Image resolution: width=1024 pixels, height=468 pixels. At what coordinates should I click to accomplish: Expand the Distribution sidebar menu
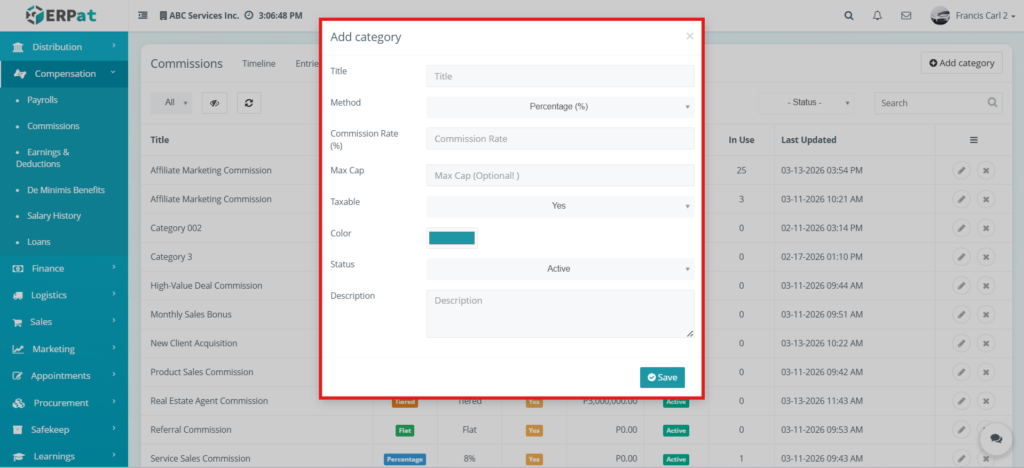click(x=64, y=47)
